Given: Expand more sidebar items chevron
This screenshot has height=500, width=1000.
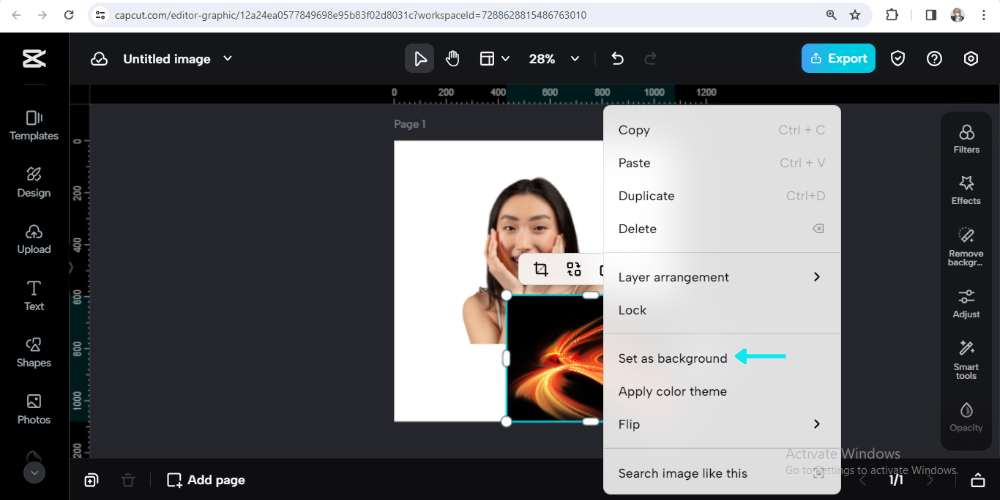Looking at the screenshot, I should (x=34, y=473).
